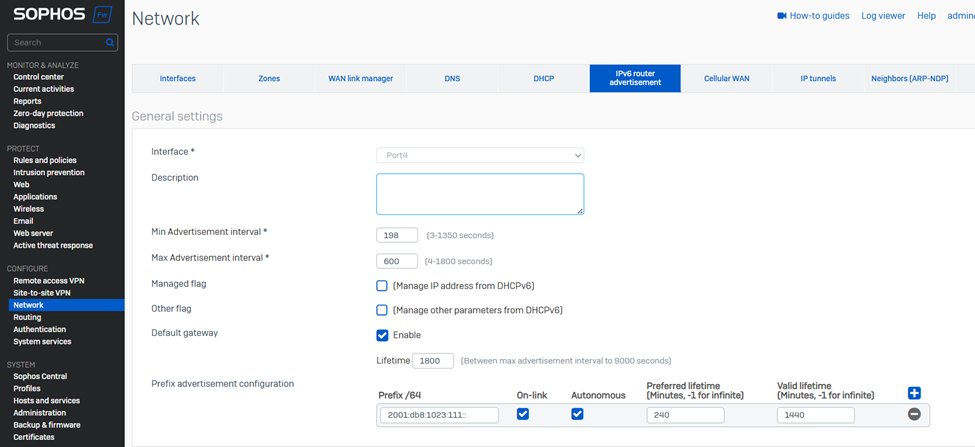Go to Rules and policies in sidebar

(45, 160)
